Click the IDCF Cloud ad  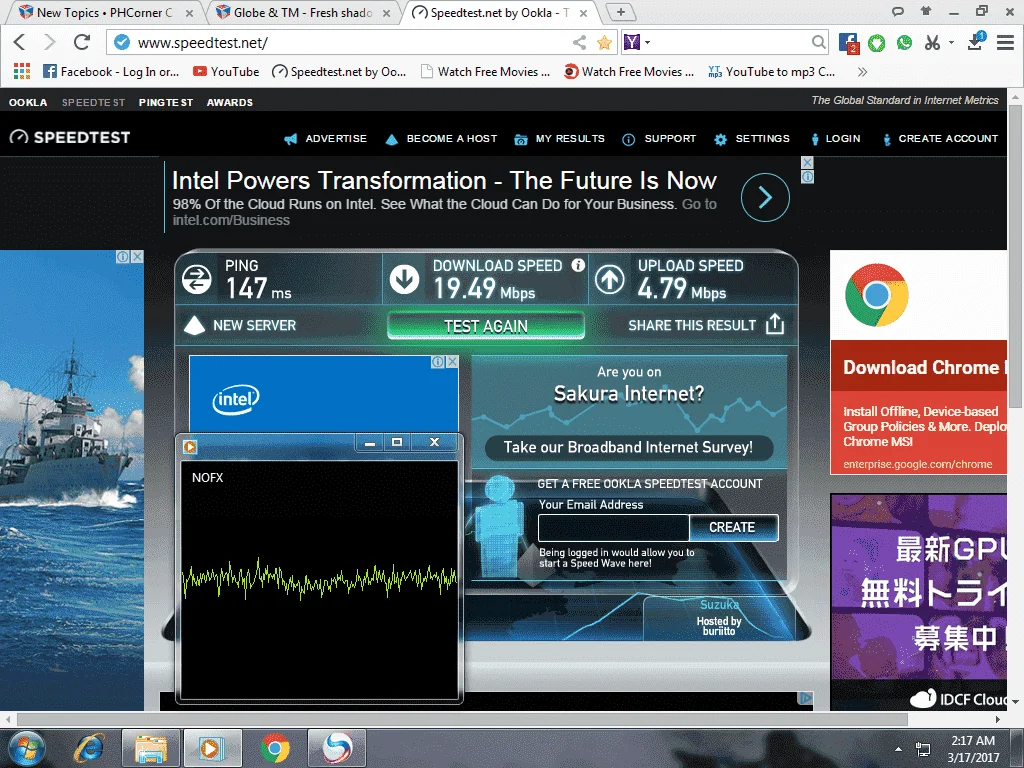click(919, 602)
